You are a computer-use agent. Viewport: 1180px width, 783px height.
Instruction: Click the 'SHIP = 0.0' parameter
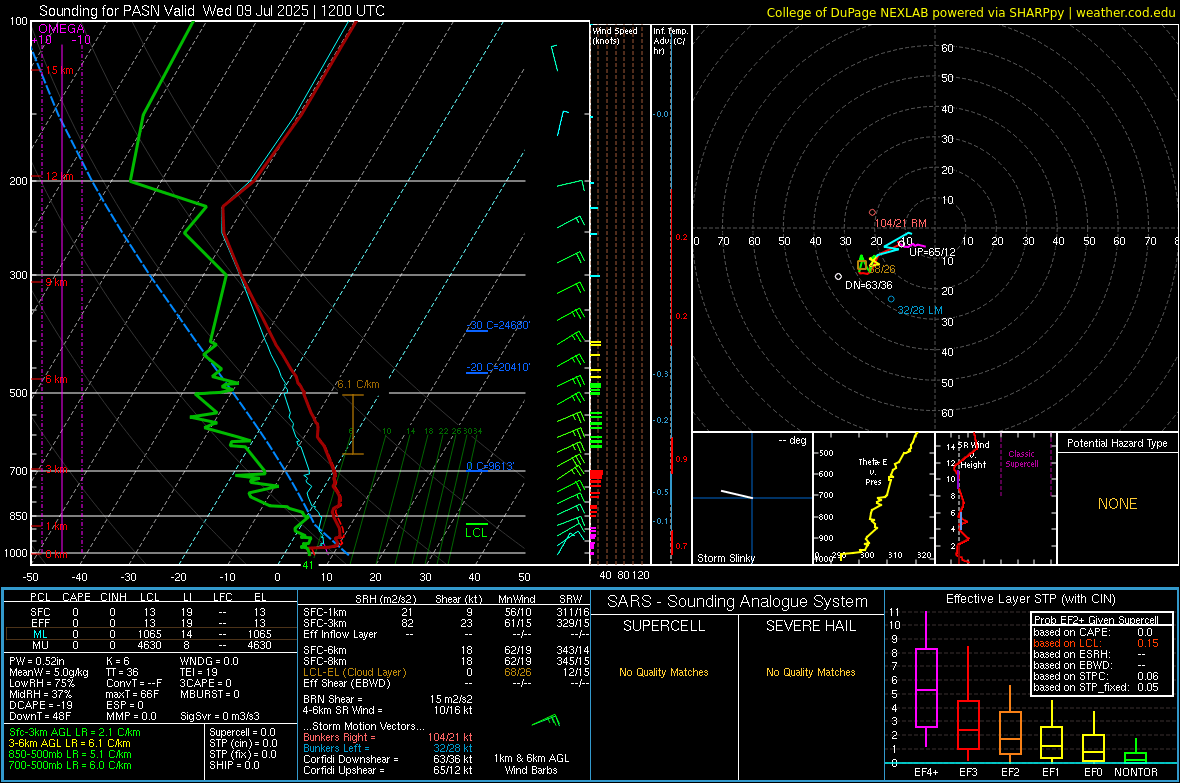coord(234,765)
